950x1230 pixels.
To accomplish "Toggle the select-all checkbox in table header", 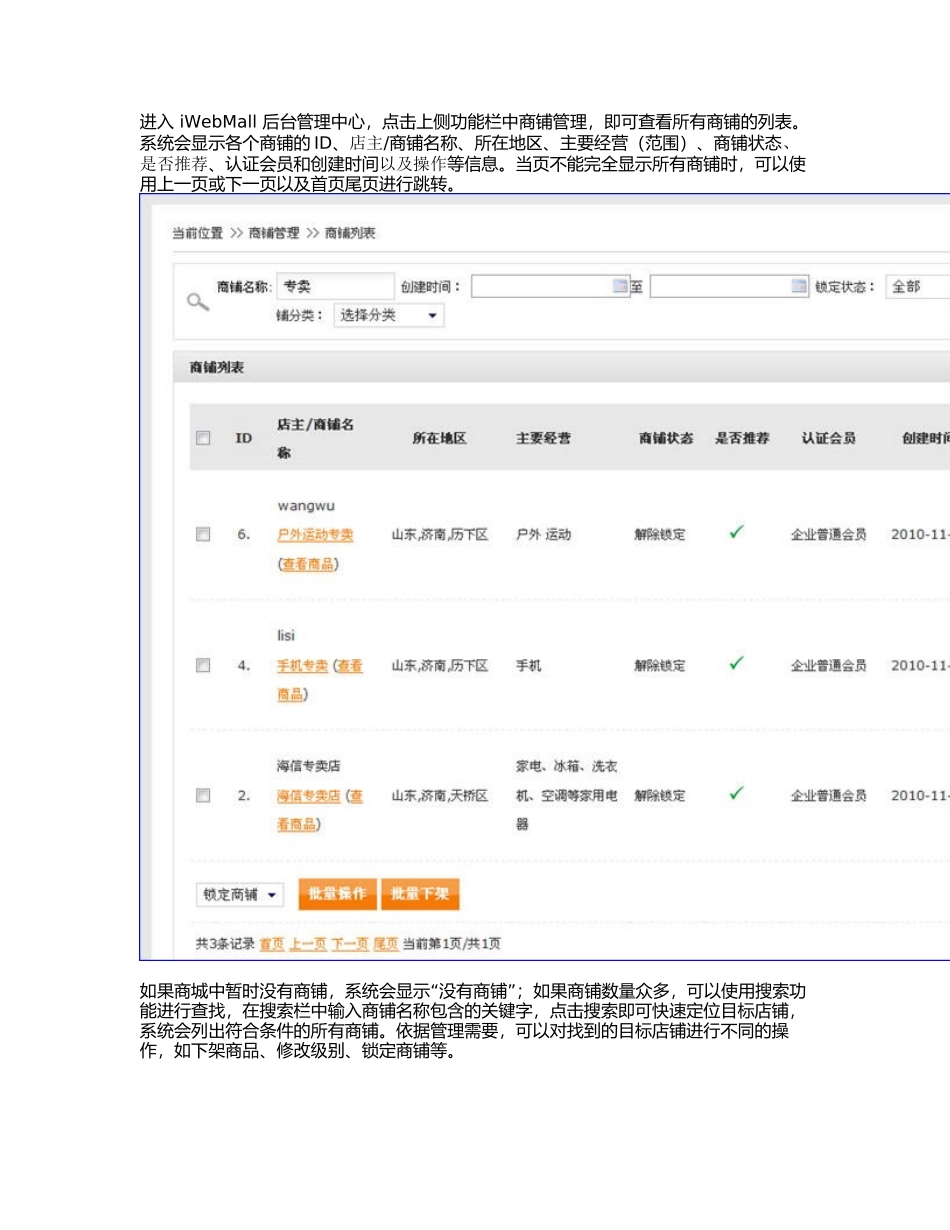I will click(x=203, y=438).
